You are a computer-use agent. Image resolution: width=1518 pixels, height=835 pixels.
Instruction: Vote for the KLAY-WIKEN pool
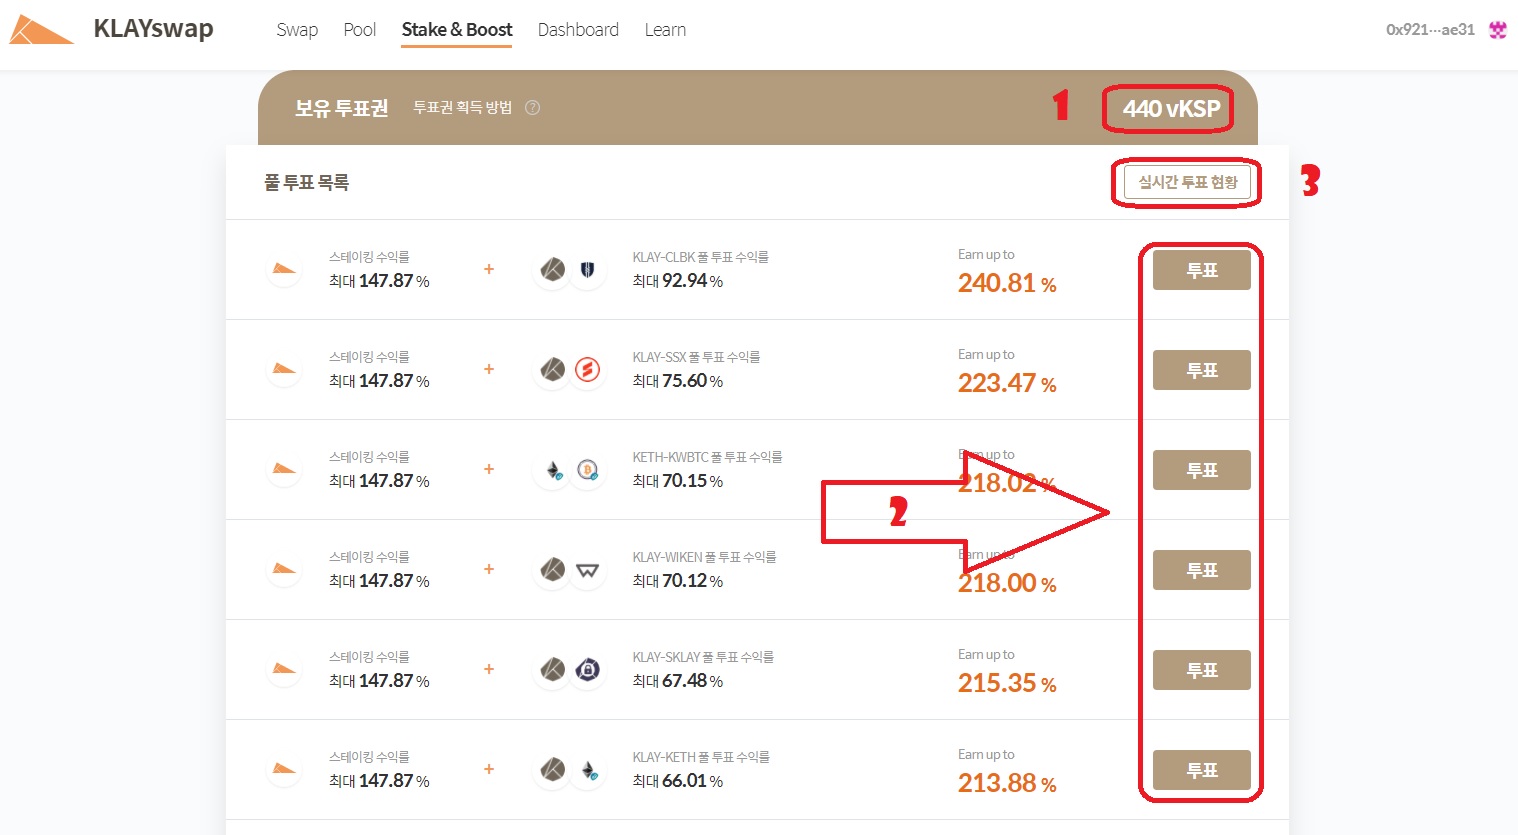click(1202, 570)
